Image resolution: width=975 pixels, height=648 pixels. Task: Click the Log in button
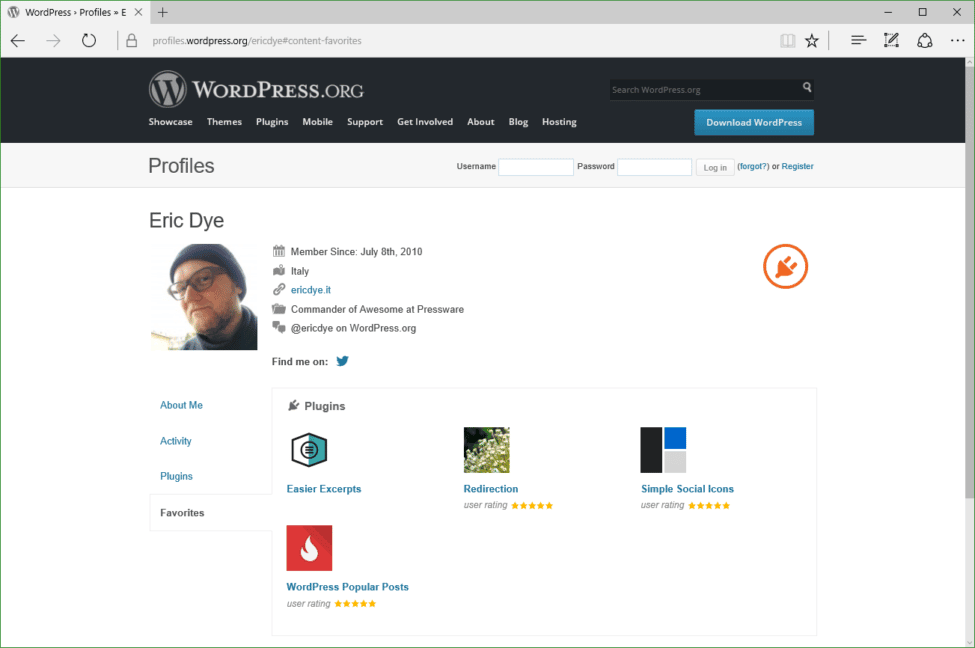715,167
